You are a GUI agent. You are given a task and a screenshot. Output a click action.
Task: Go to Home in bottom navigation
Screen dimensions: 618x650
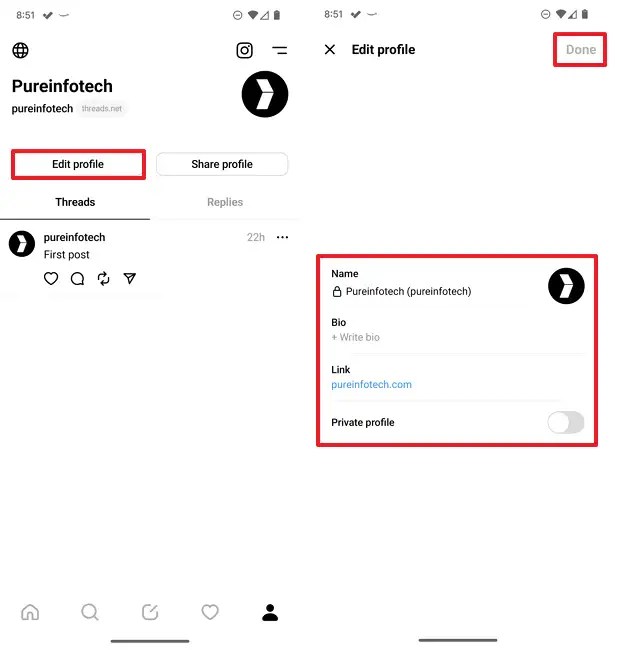[30, 612]
